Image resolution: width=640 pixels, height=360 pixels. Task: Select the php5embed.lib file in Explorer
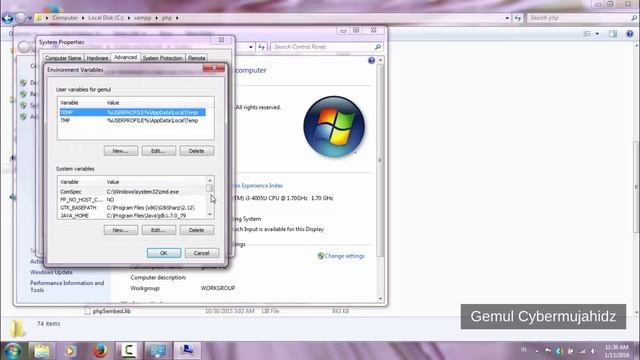[111, 311]
